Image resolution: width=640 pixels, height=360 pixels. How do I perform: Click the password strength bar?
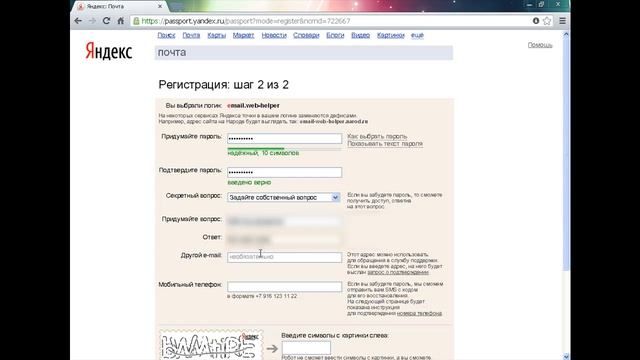coord(284,149)
